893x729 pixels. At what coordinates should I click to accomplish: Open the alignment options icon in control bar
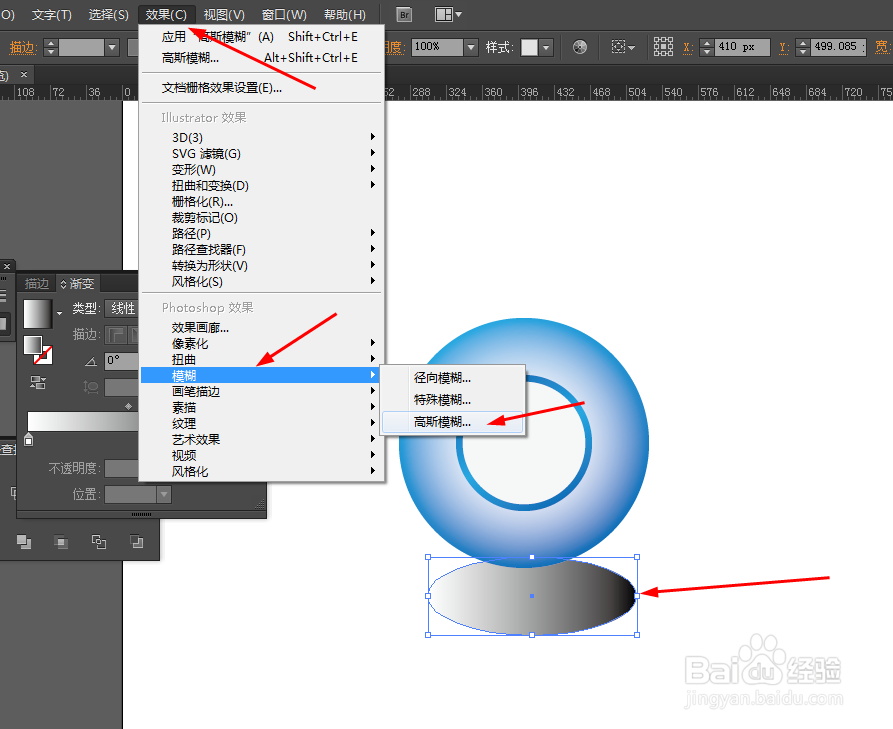(622, 47)
